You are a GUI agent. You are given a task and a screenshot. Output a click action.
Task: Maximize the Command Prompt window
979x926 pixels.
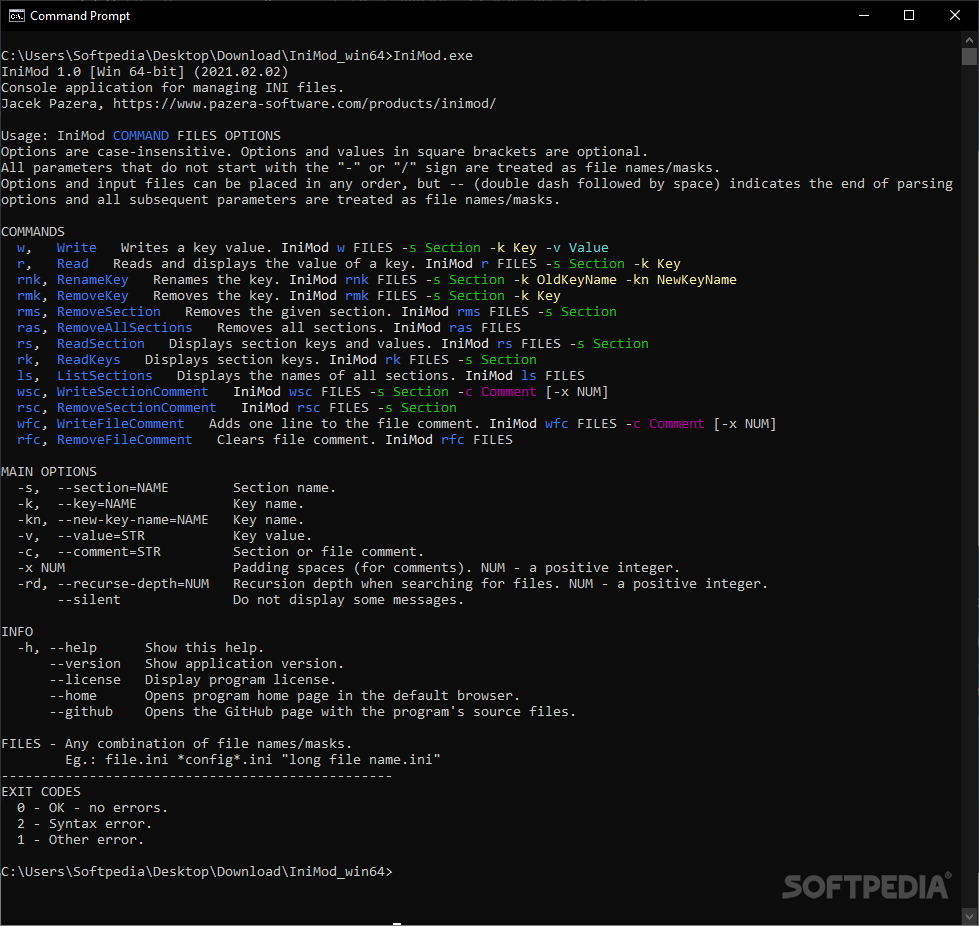[909, 16]
